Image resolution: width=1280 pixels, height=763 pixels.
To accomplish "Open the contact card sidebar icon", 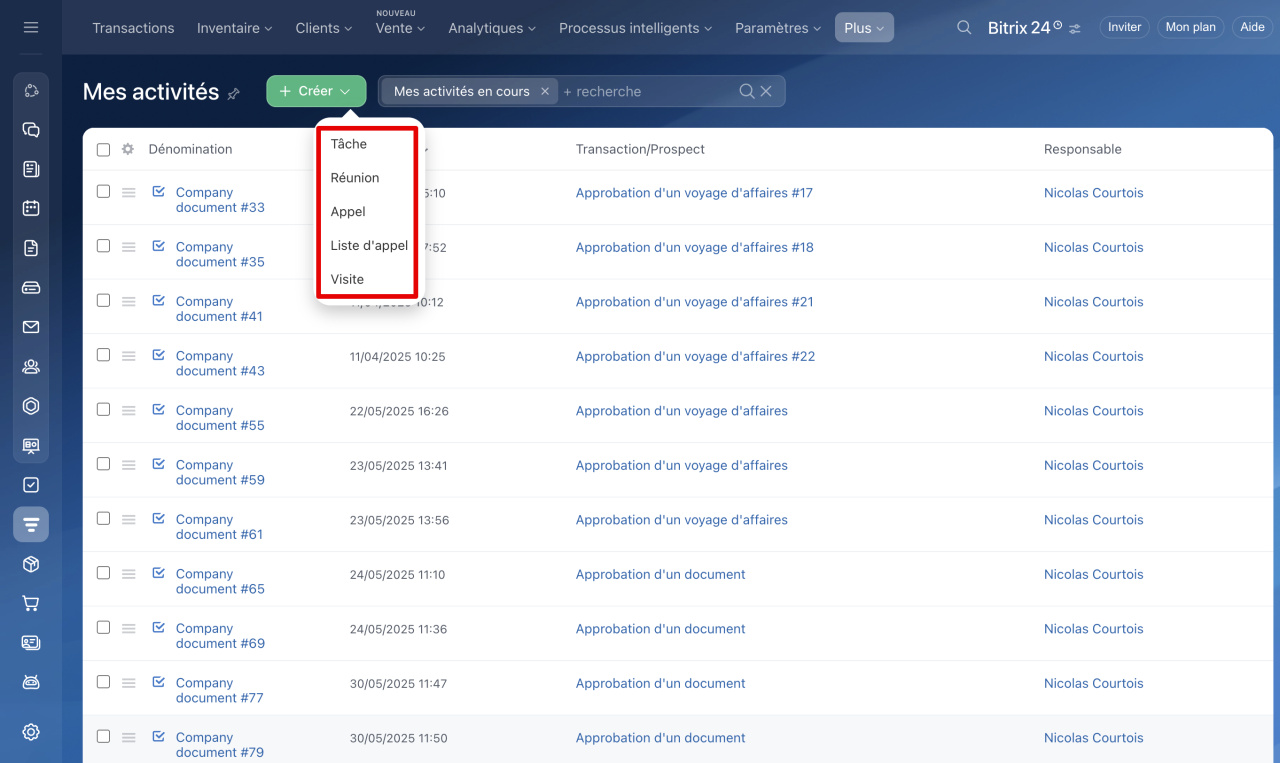I will click(31, 642).
